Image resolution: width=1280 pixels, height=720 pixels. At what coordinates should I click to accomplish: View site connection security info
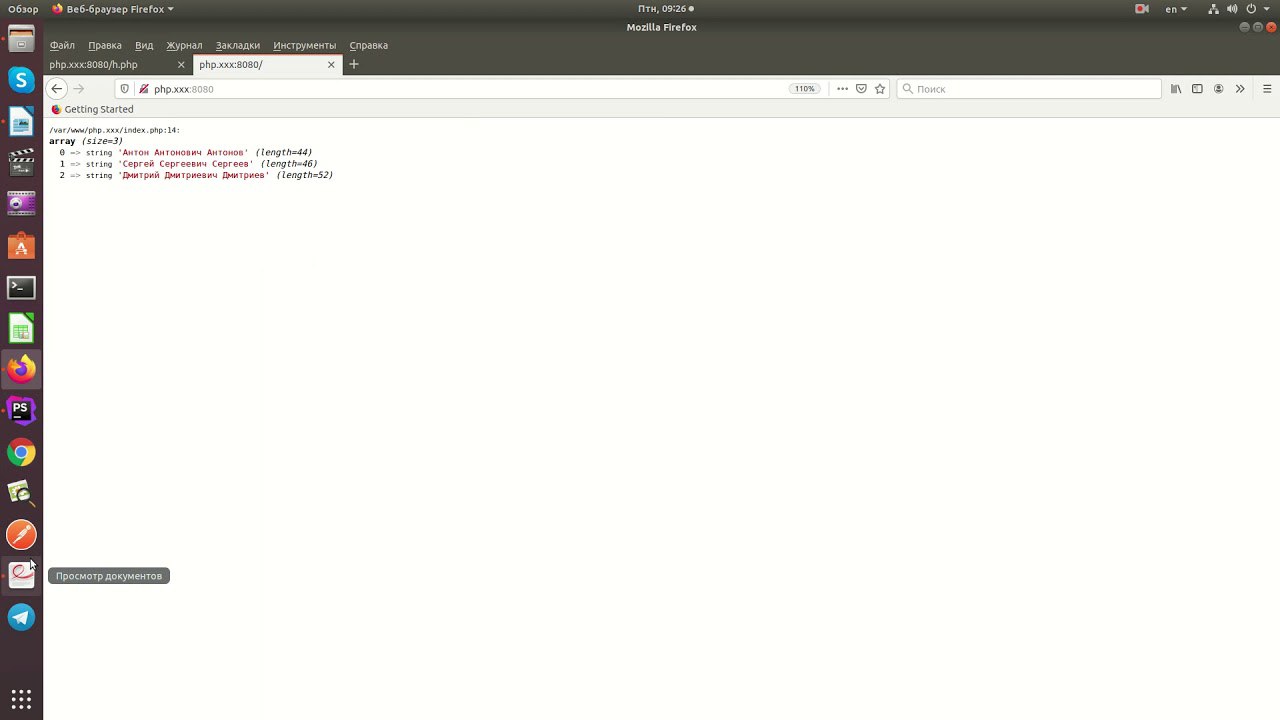144,89
